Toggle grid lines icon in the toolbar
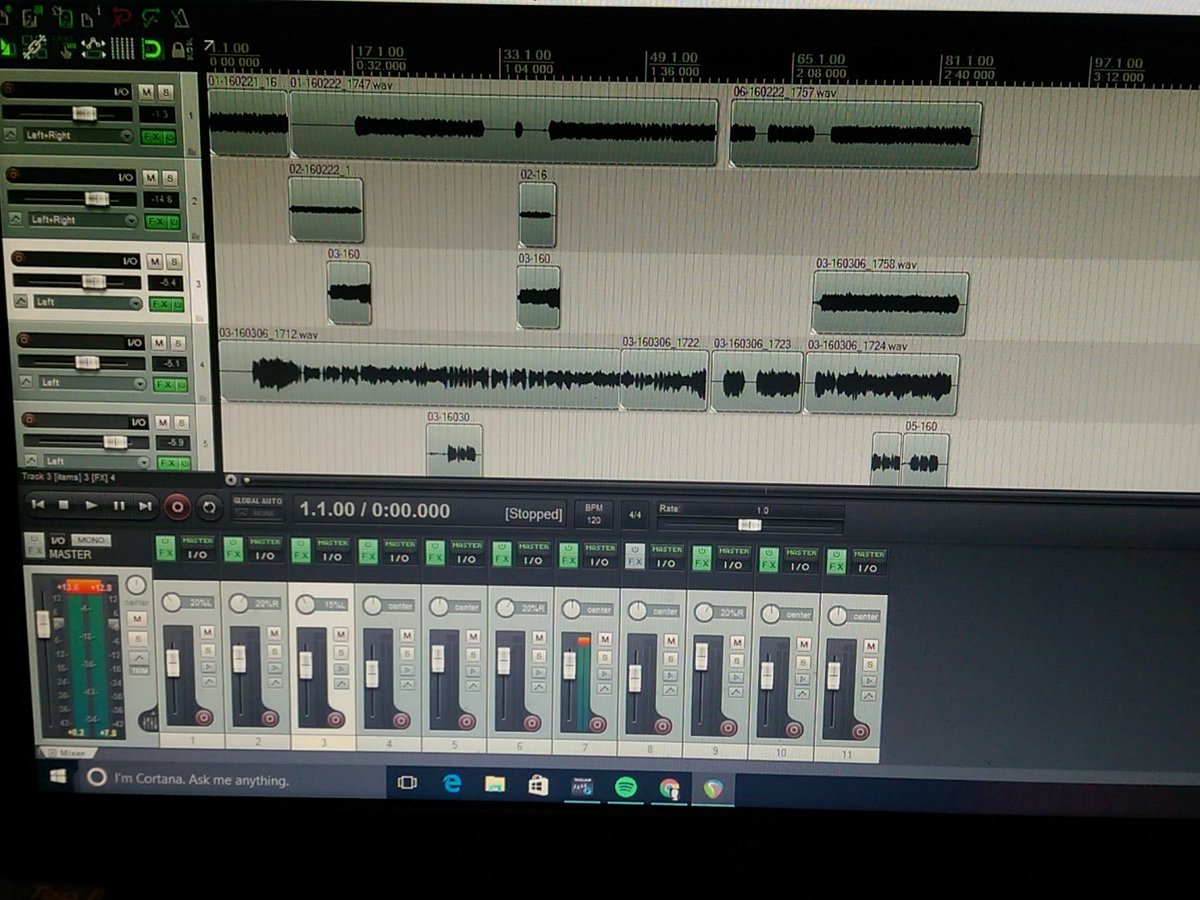1200x900 pixels. pyautogui.click(x=123, y=47)
